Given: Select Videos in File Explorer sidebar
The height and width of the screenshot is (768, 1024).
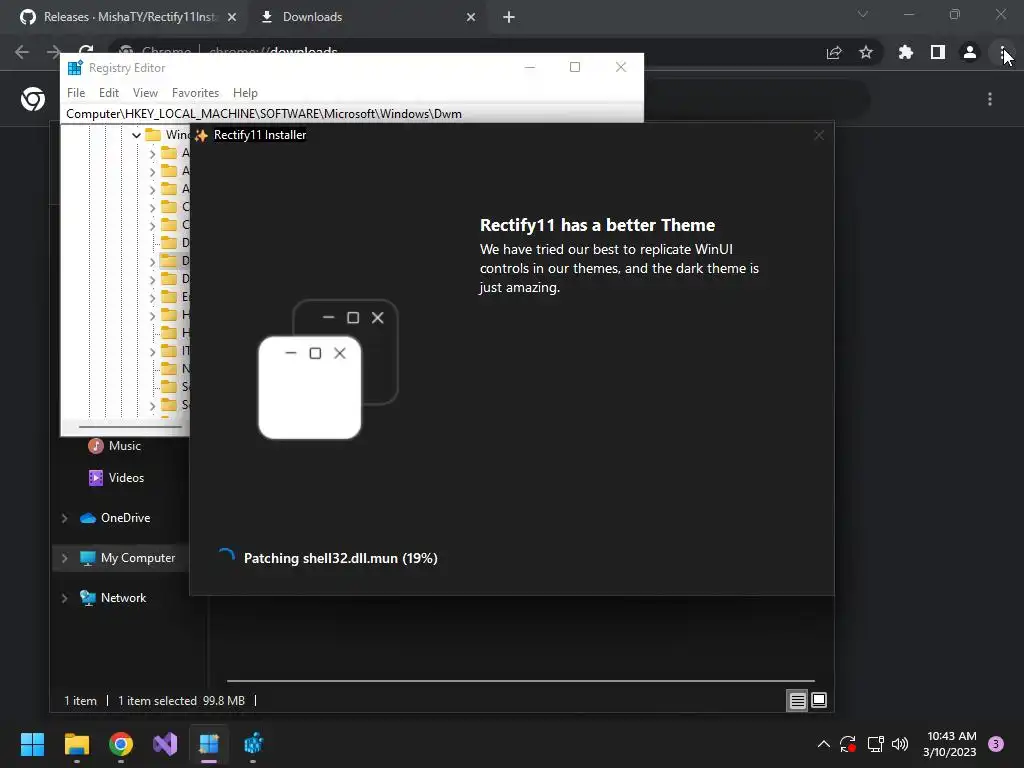Looking at the screenshot, I should 116,478.
